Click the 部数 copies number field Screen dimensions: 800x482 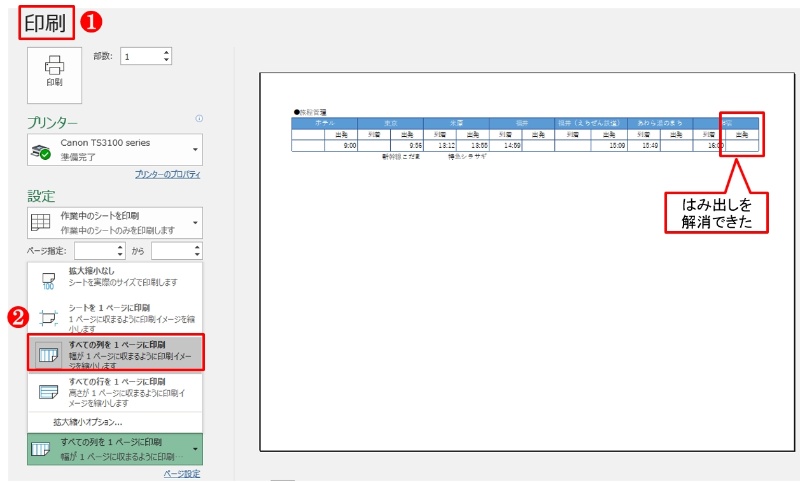pos(139,57)
